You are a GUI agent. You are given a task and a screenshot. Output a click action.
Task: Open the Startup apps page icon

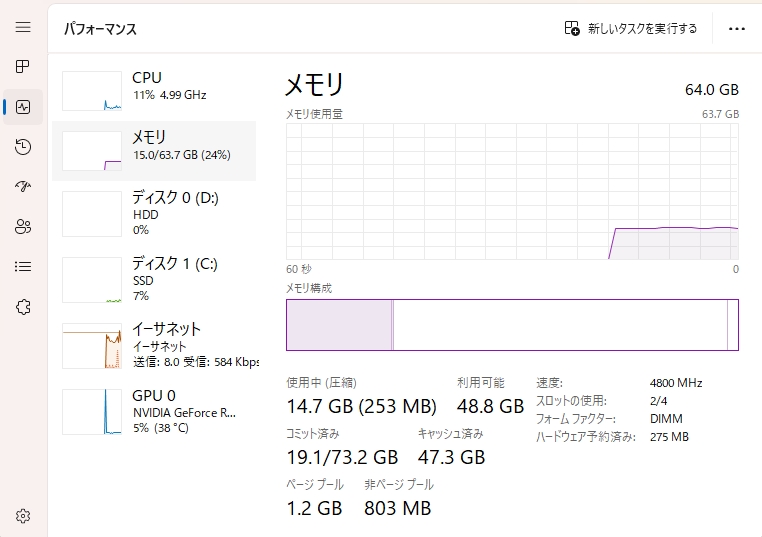pos(23,187)
